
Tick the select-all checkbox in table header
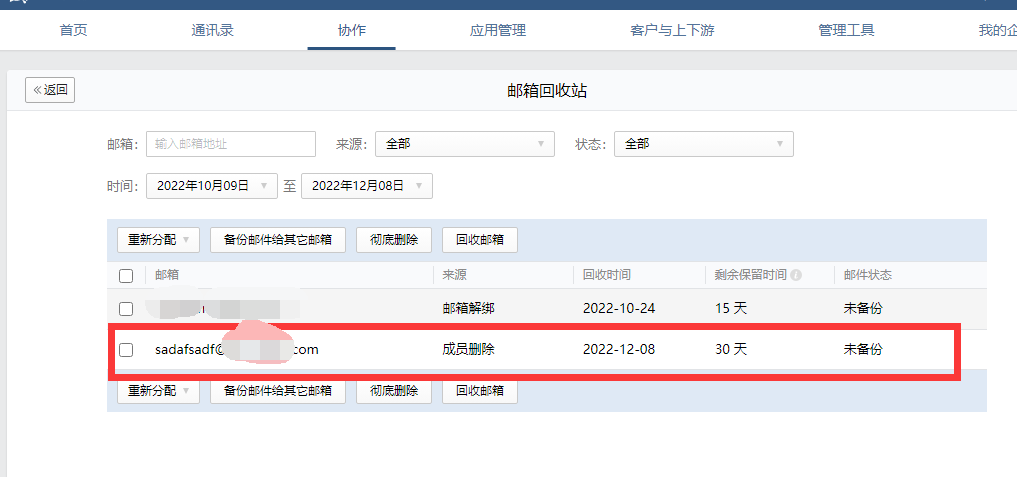pyautogui.click(x=126, y=276)
